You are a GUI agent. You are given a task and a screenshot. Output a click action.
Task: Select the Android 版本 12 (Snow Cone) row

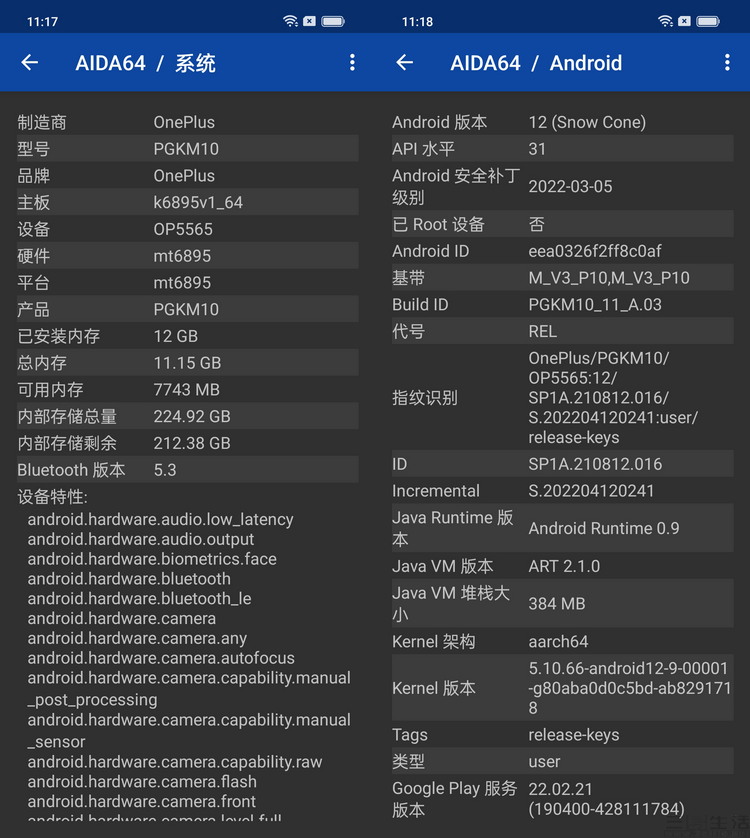562,122
